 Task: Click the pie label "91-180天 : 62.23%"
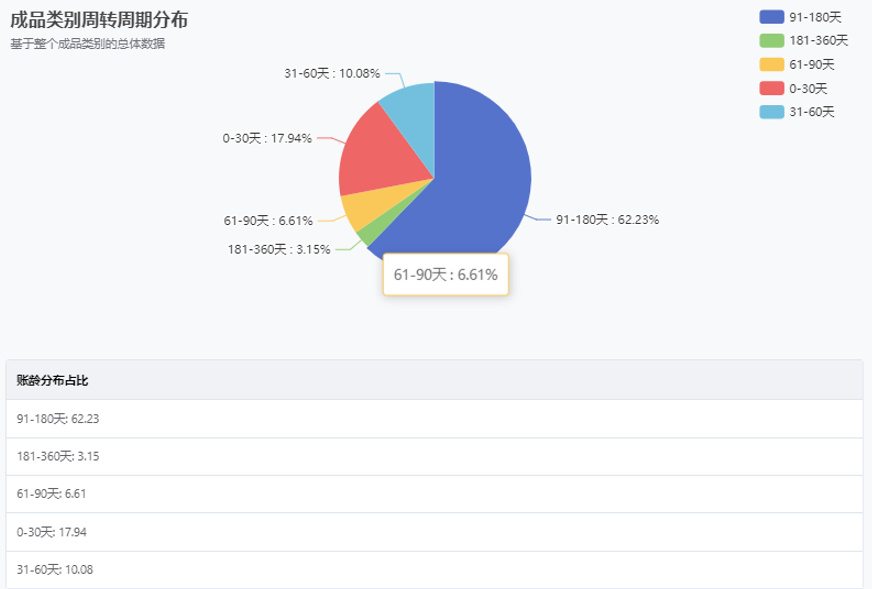click(607, 220)
